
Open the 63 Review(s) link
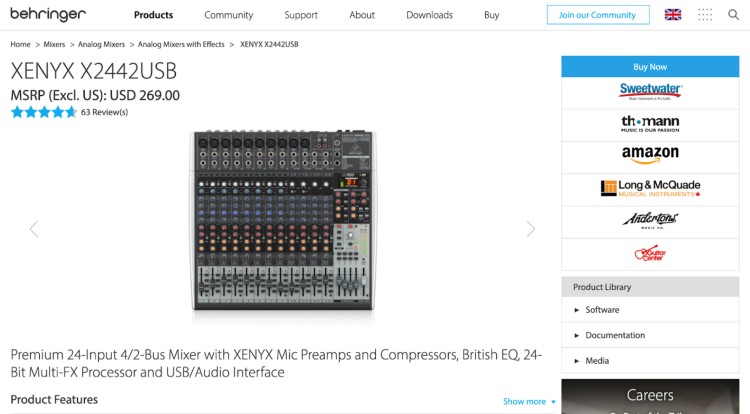[x=104, y=112]
